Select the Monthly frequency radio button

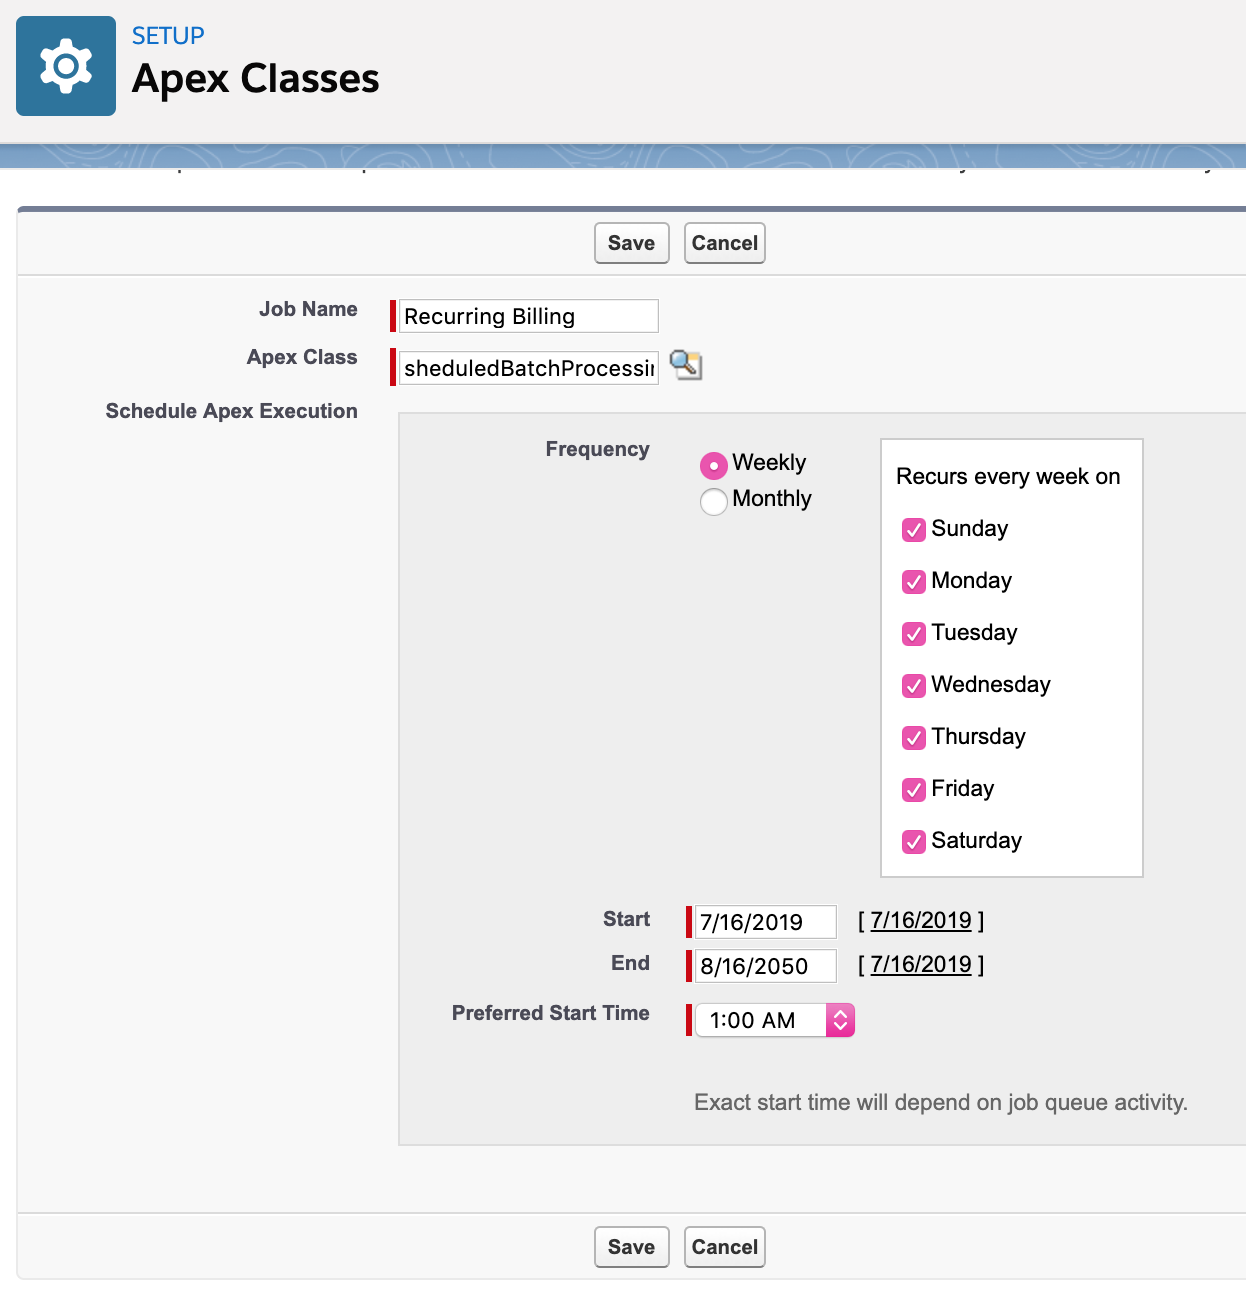[713, 502]
